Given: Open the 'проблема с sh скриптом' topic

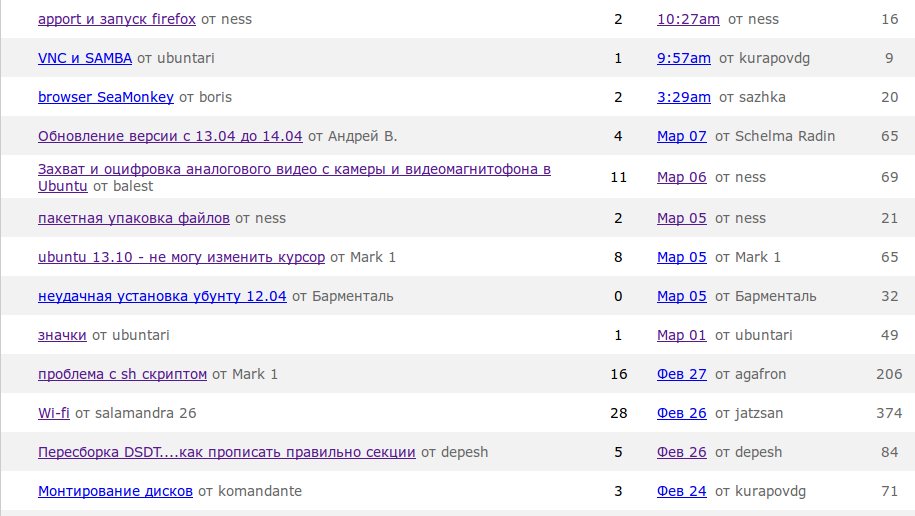Looking at the screenshot, I should [122, 374].
